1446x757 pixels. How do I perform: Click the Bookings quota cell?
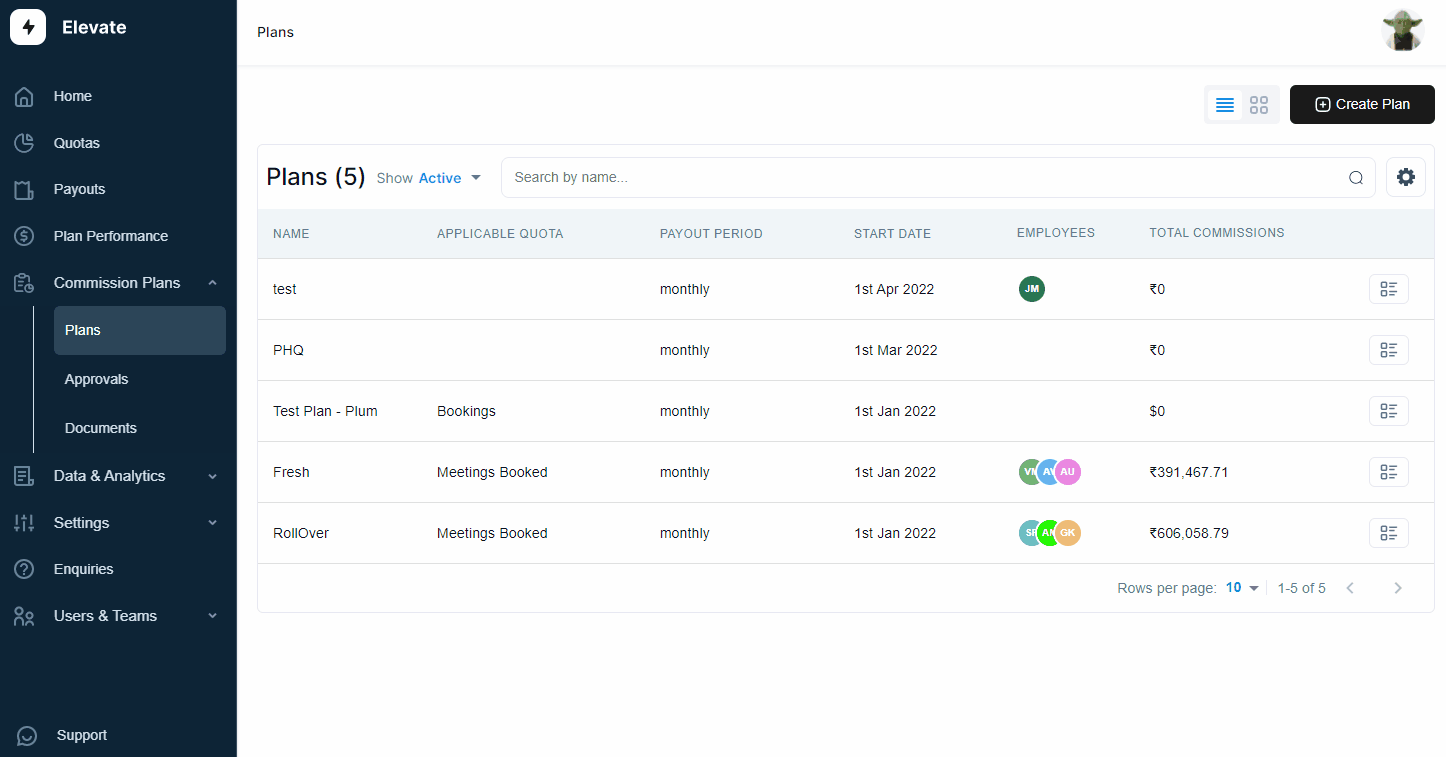coord(466,411)
